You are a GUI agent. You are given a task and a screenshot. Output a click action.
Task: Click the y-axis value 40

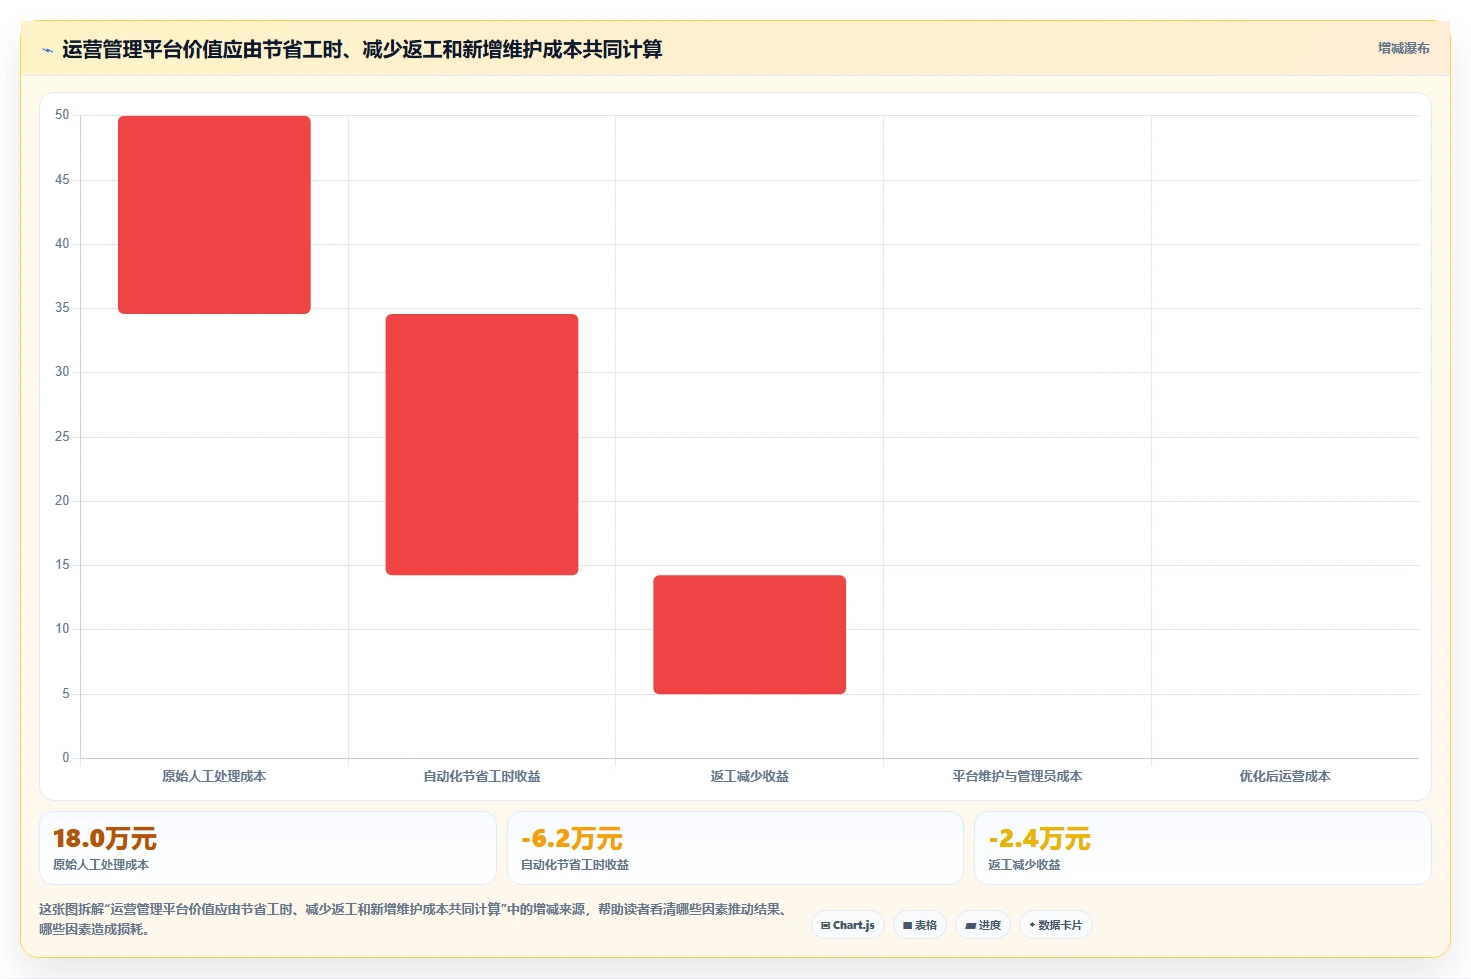(62, 244)
